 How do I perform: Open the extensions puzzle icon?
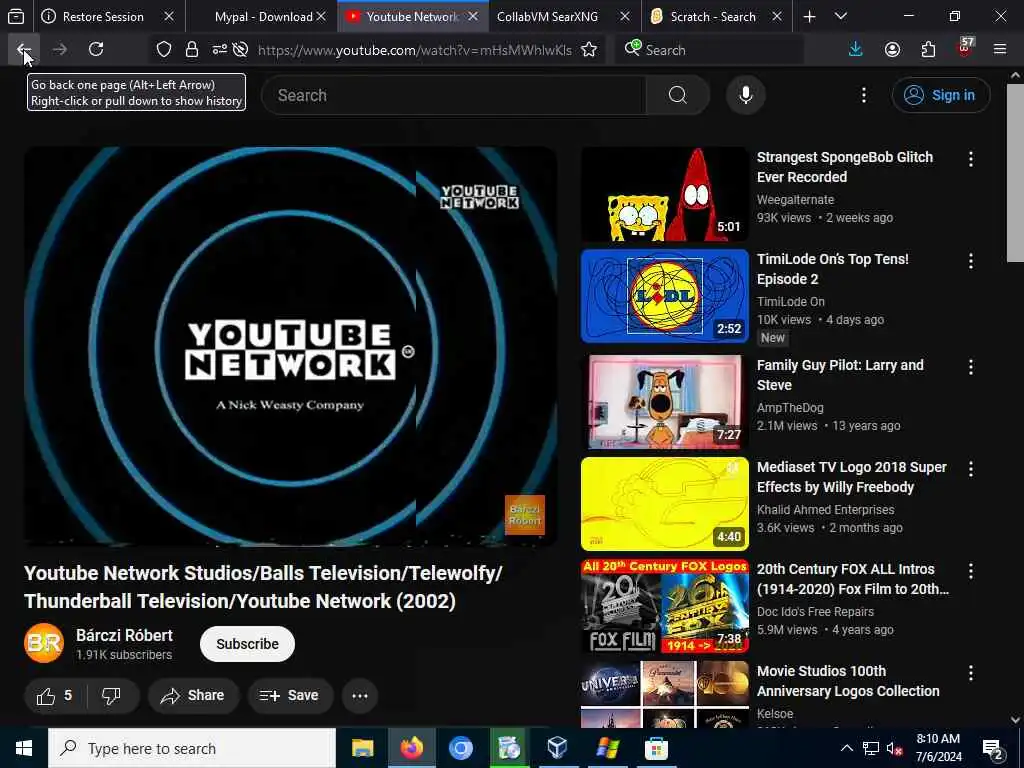pos(928,50)
